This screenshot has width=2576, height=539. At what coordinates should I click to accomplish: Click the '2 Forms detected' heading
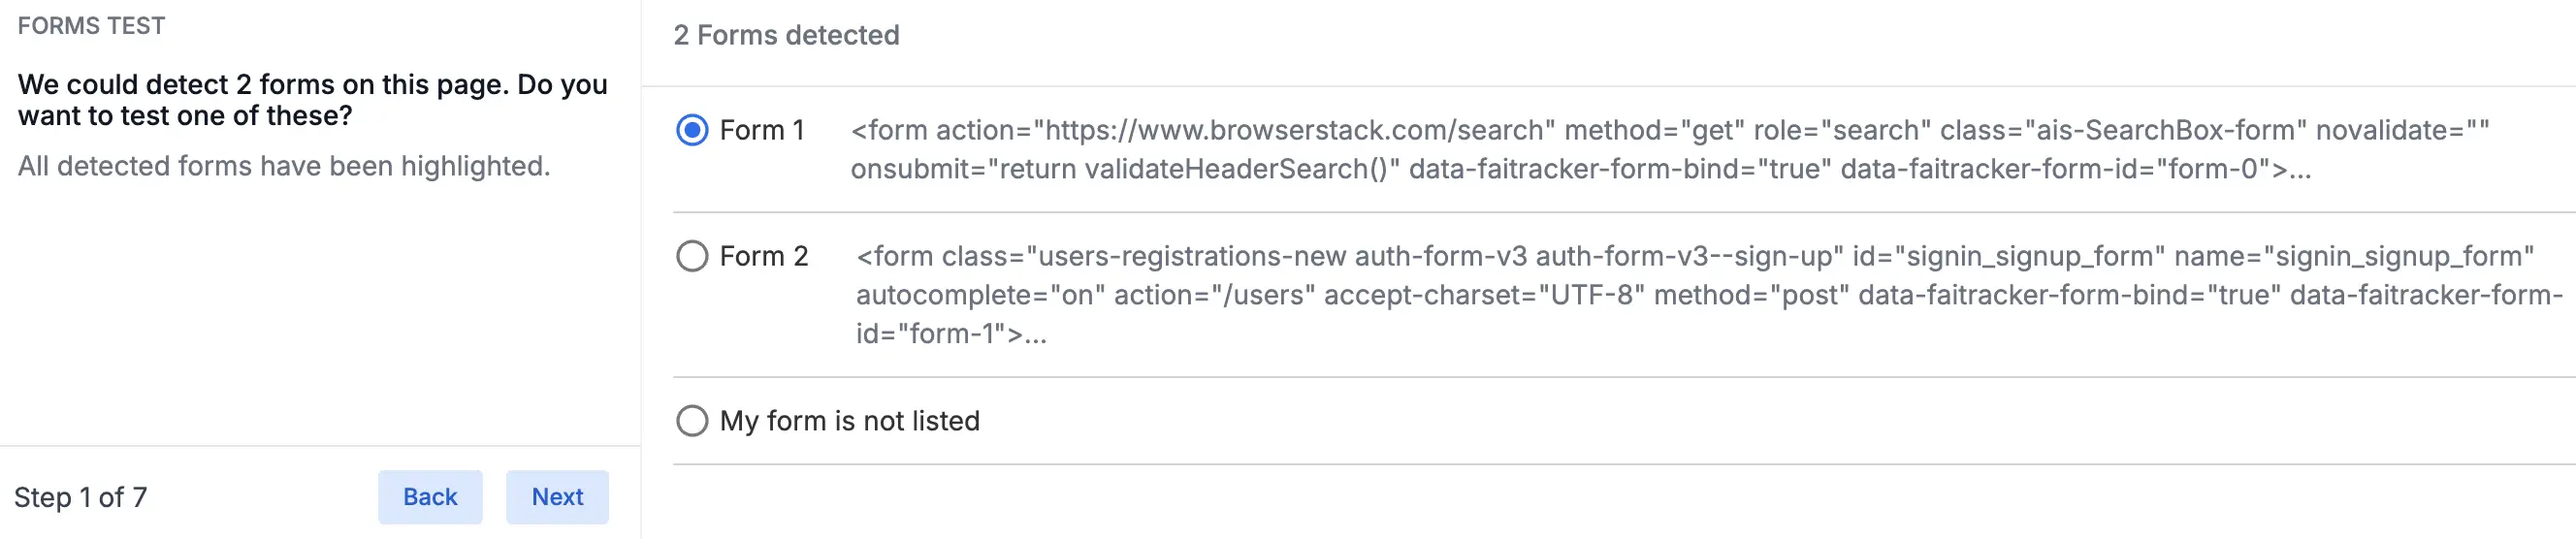pyautogui.click(x=786, y=35)
